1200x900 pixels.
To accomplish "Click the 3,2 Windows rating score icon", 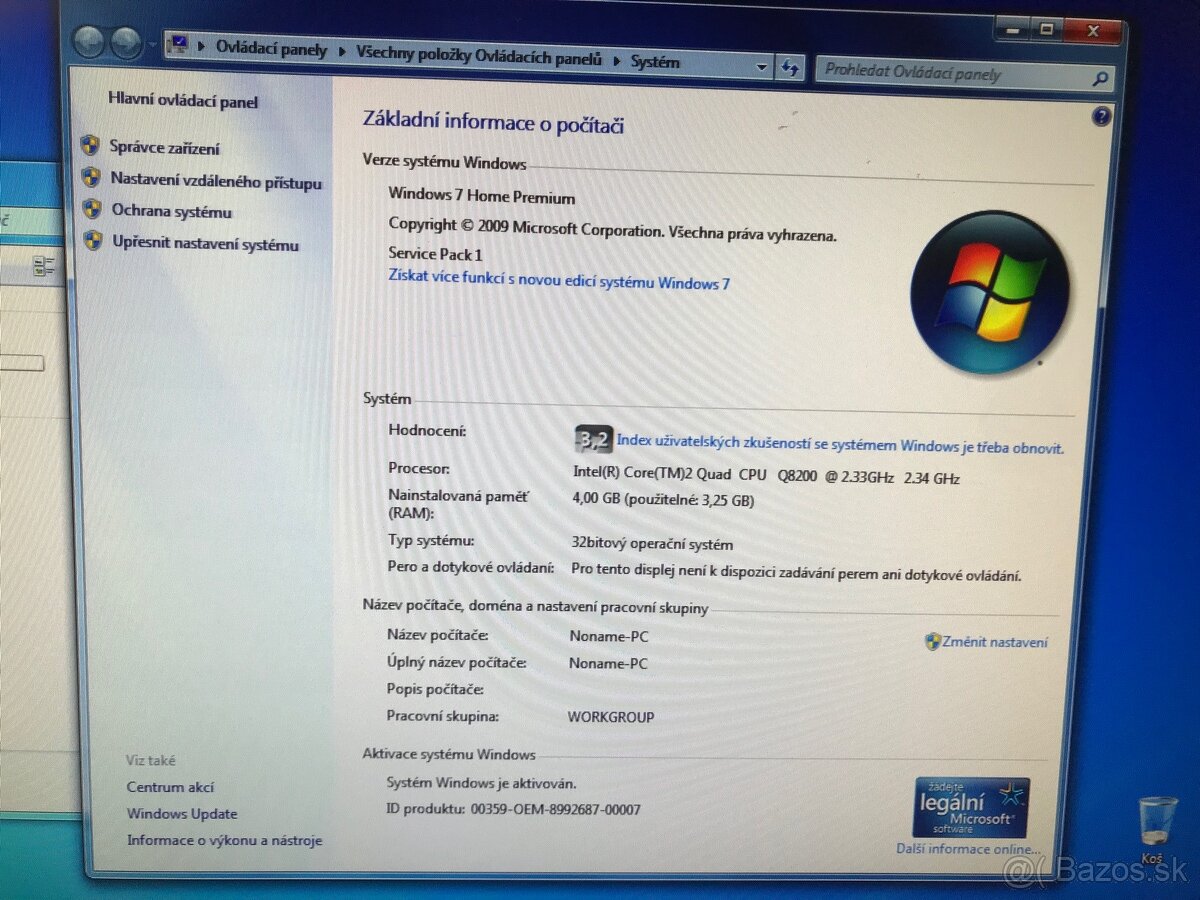I will (592, 439).
